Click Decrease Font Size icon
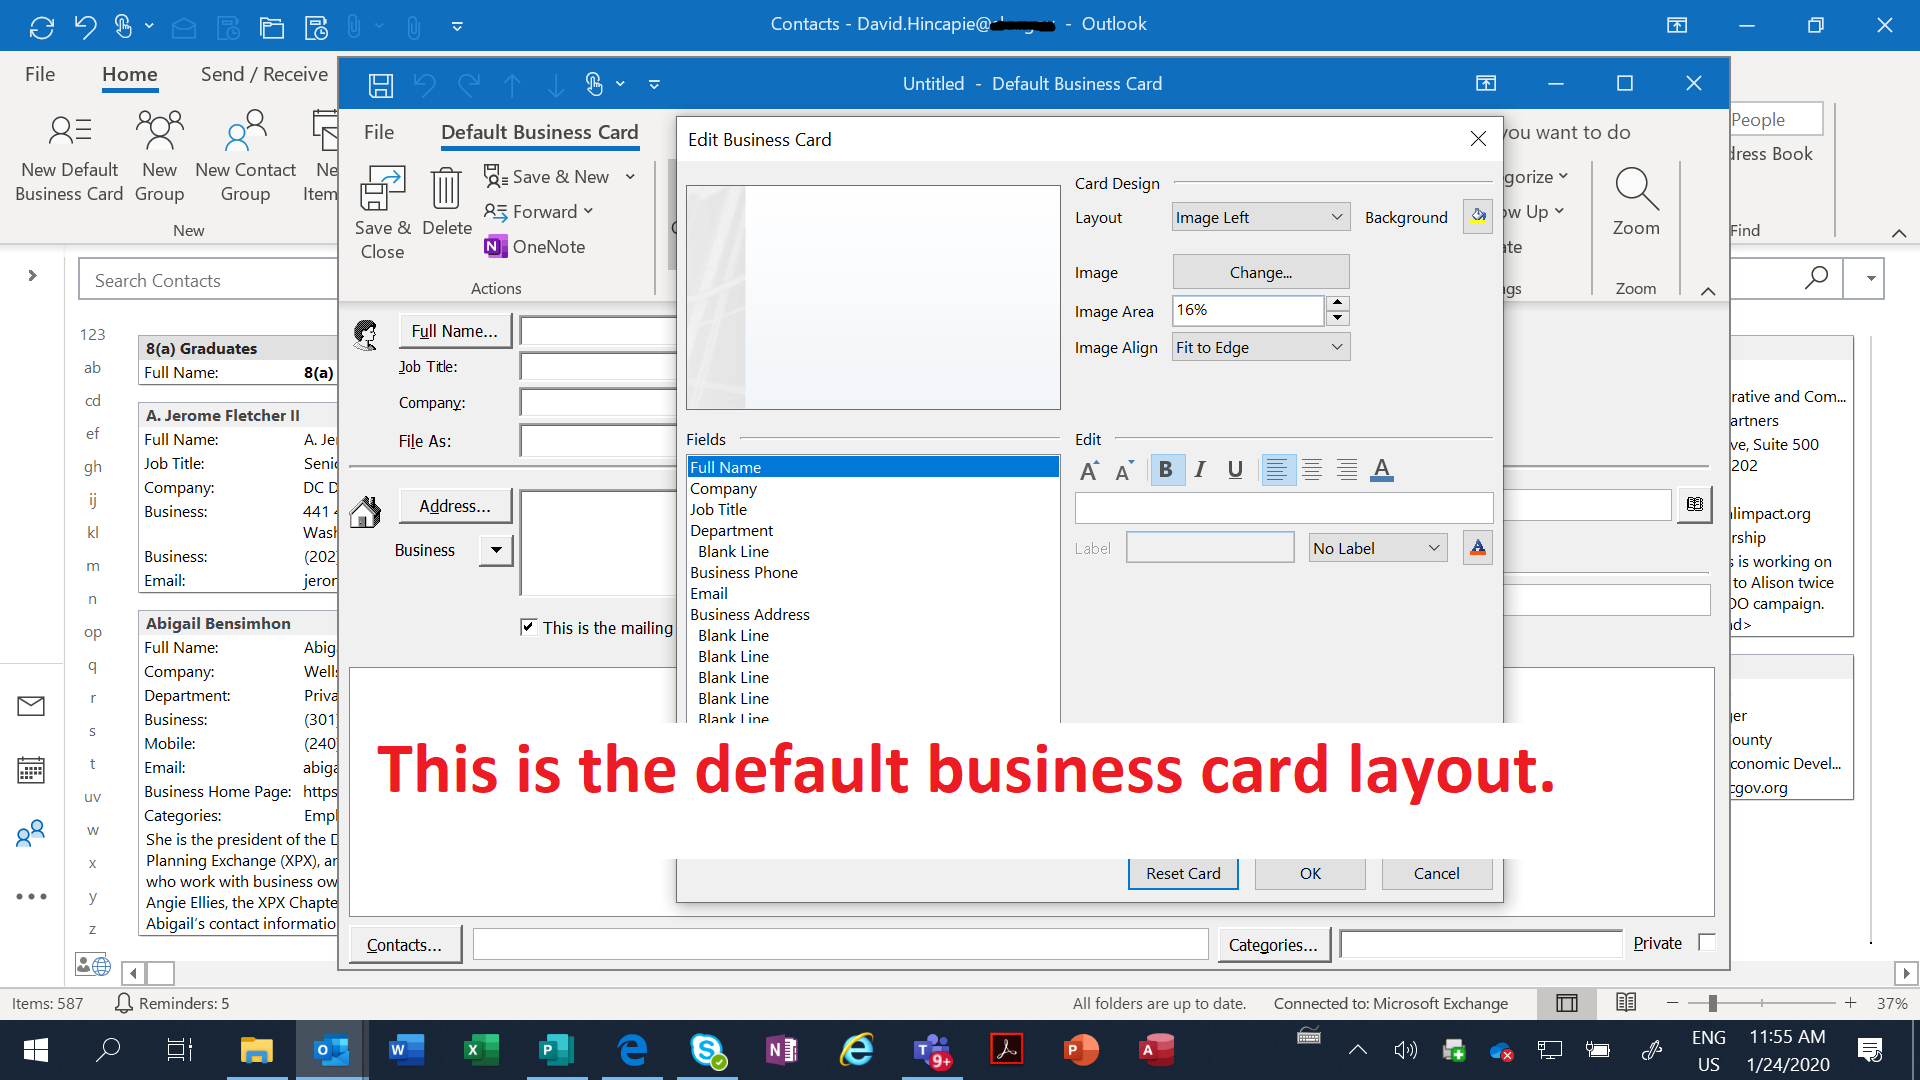Image resolution: width=1920 pixels, height=1080 pixels. pos(1124,471)
